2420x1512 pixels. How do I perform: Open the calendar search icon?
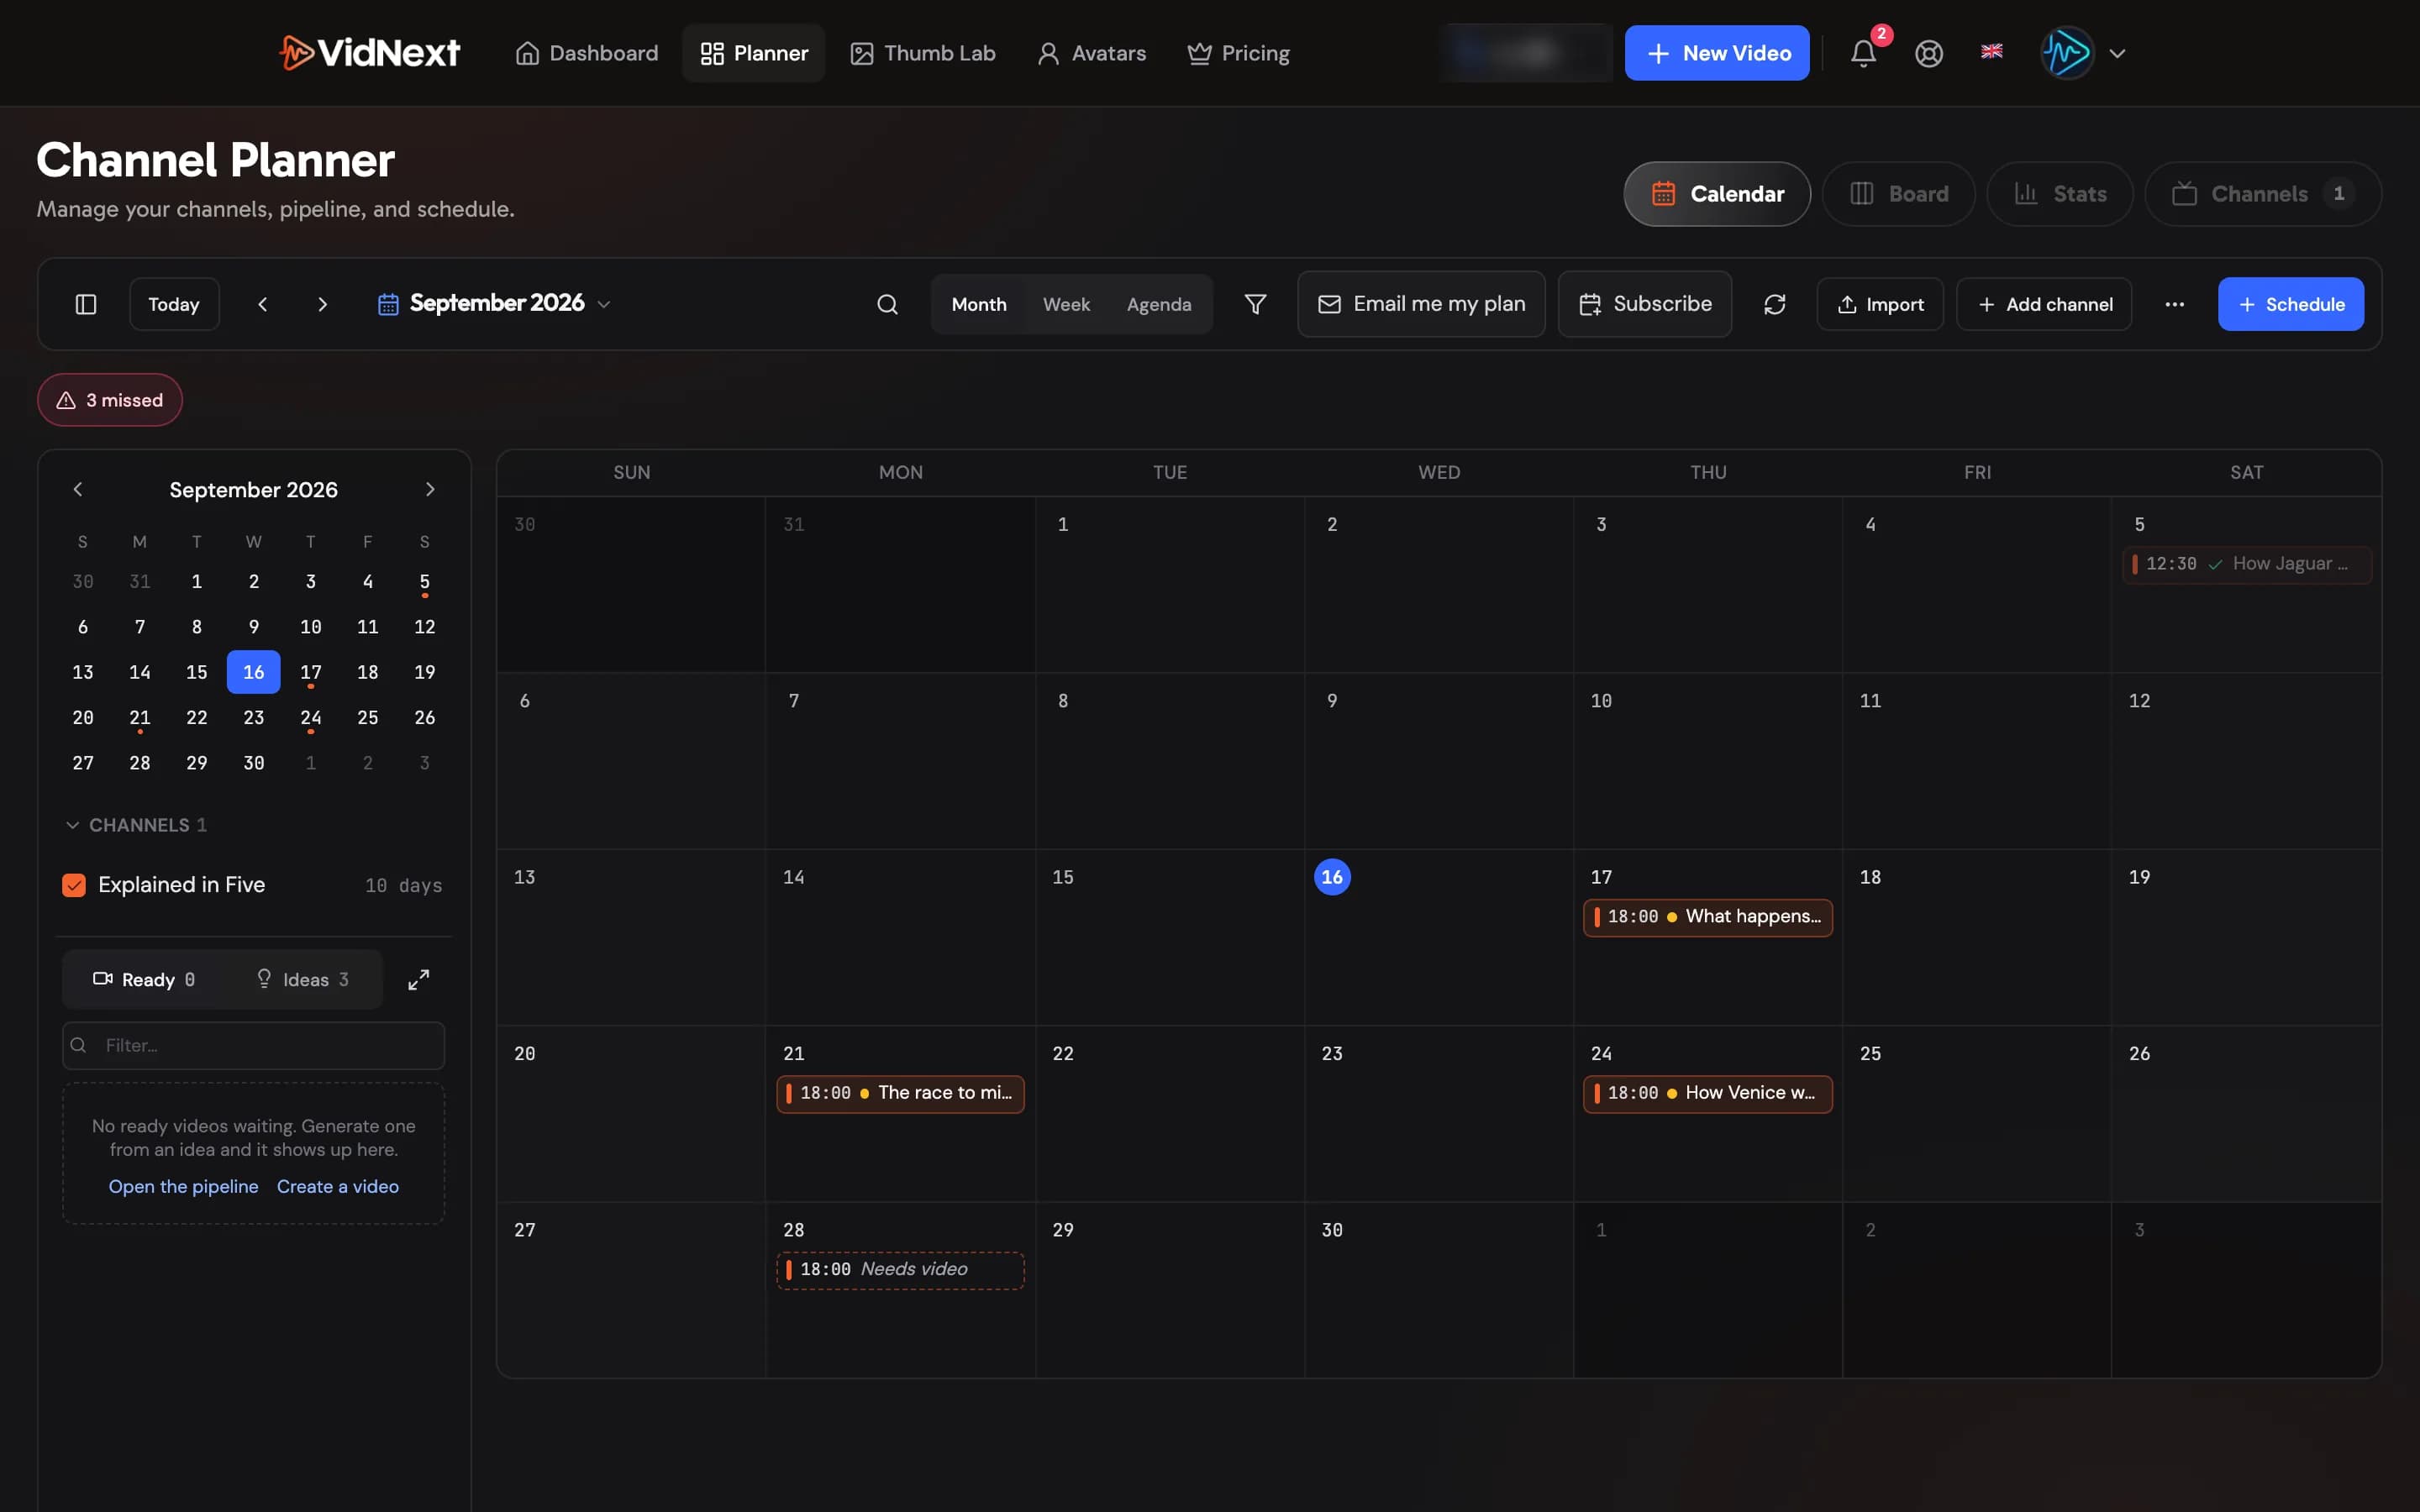click(887, 304)
